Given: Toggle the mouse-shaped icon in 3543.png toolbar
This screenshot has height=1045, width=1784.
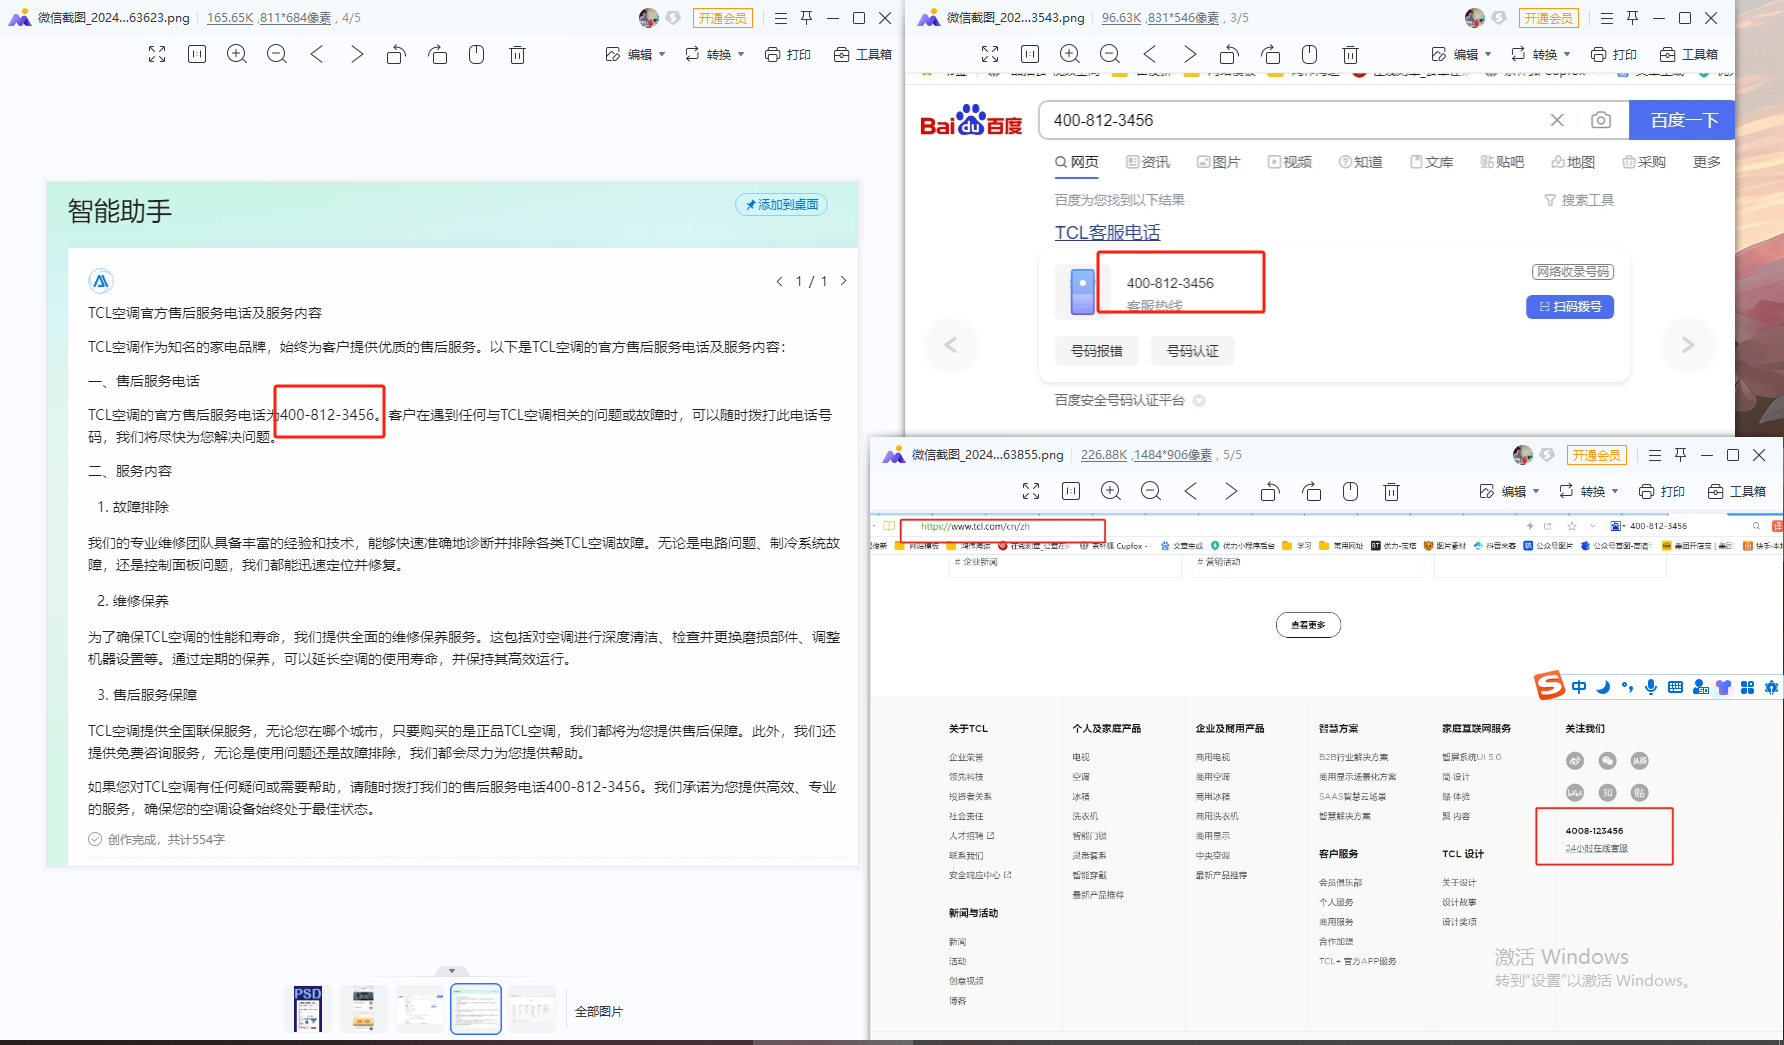Looking at the screenshot, I should (x=1310, y=55).
